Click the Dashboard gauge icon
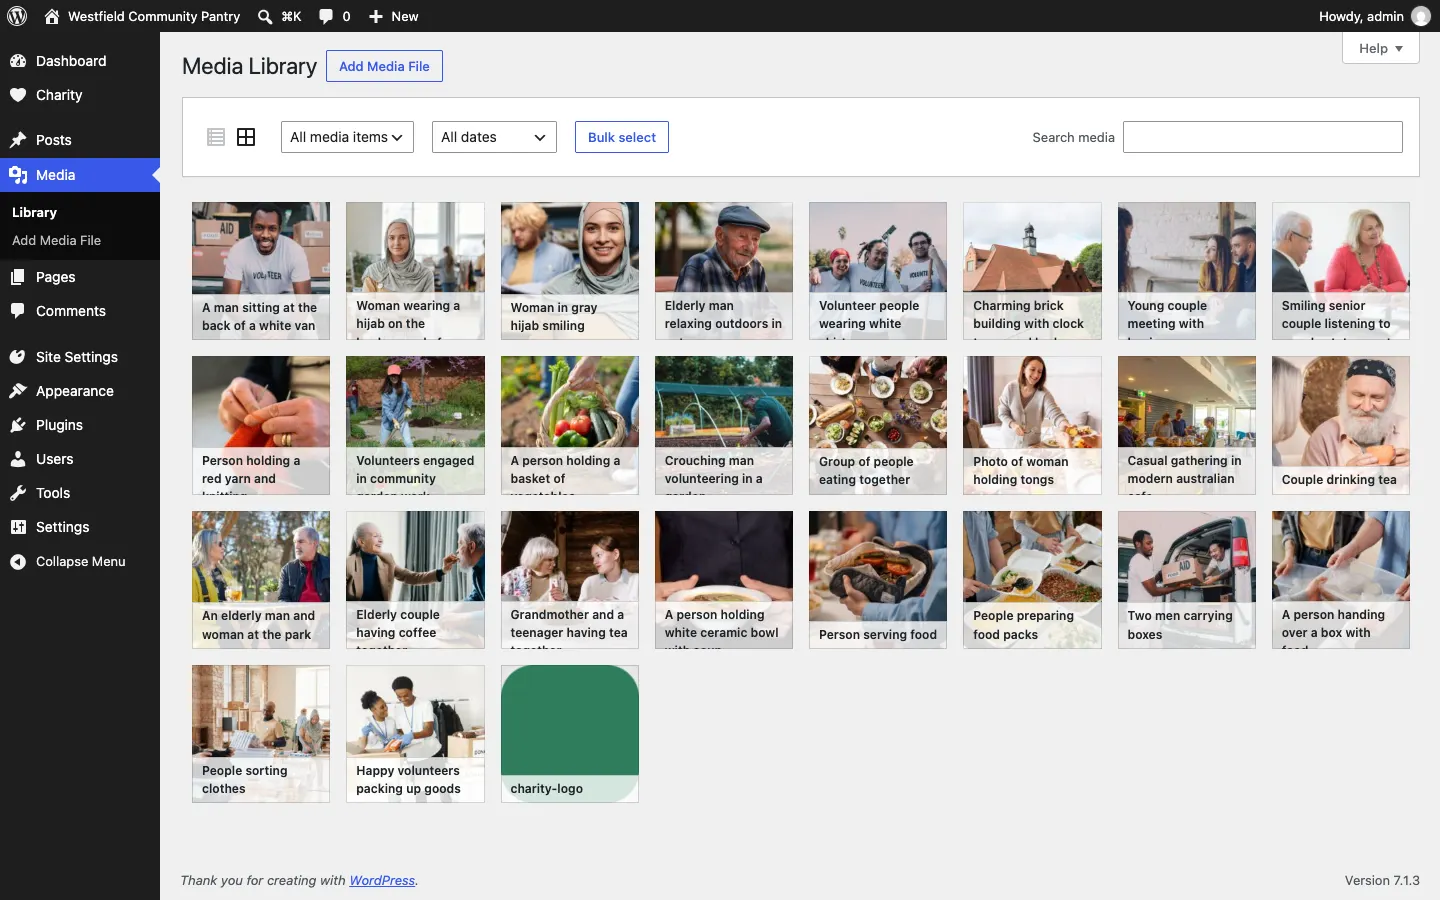1440x900 pixels. point(18,61)
